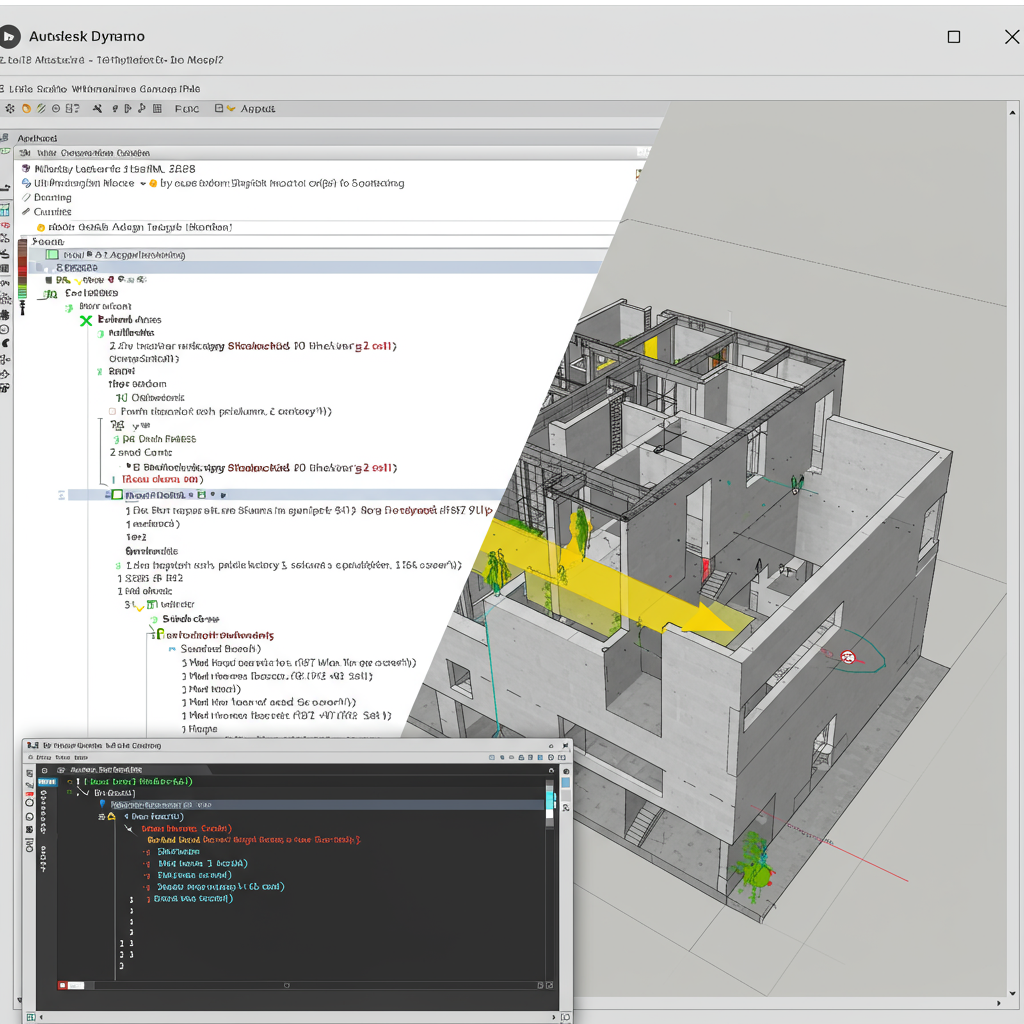
Task: Click the gear icon in the main toolbar
Action: (10, 108)
